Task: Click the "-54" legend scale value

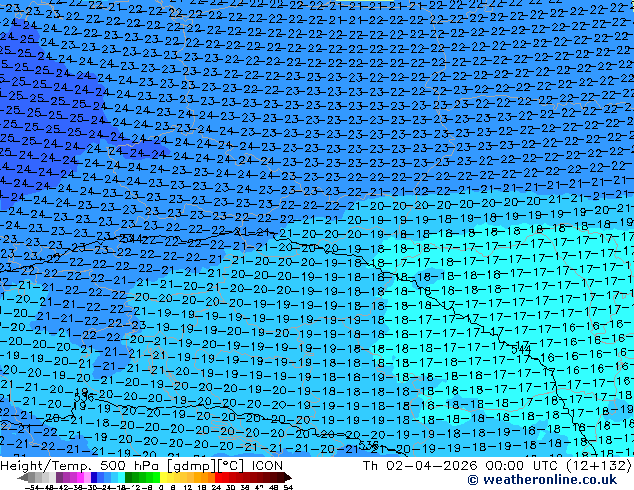Action: tap(32, 487)
